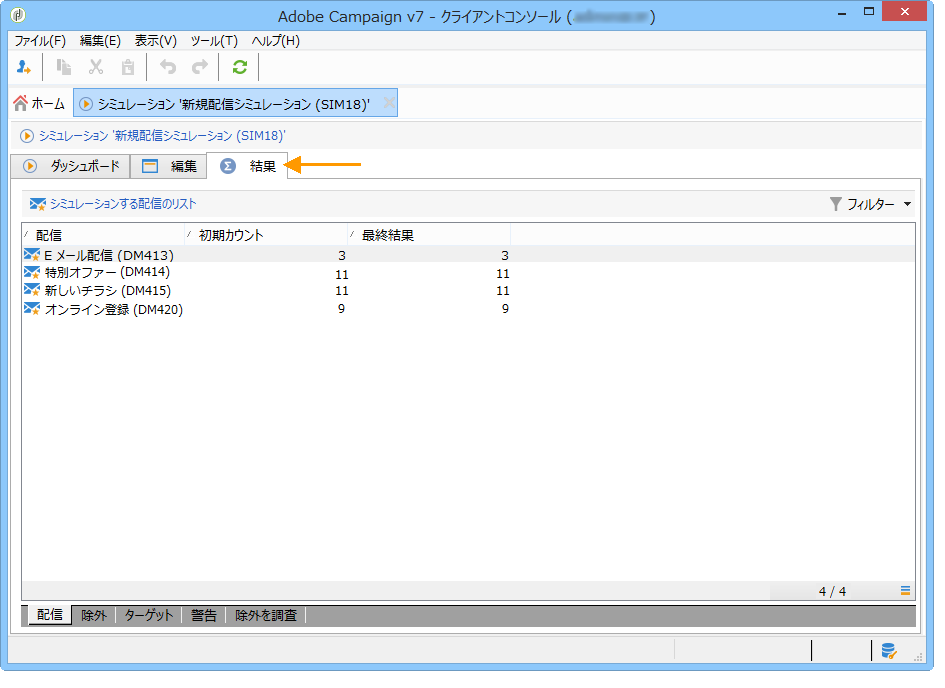The width and height of the screenshot is (945, 688).
Task: Open the 編集(E) menu
Action: 100,41
